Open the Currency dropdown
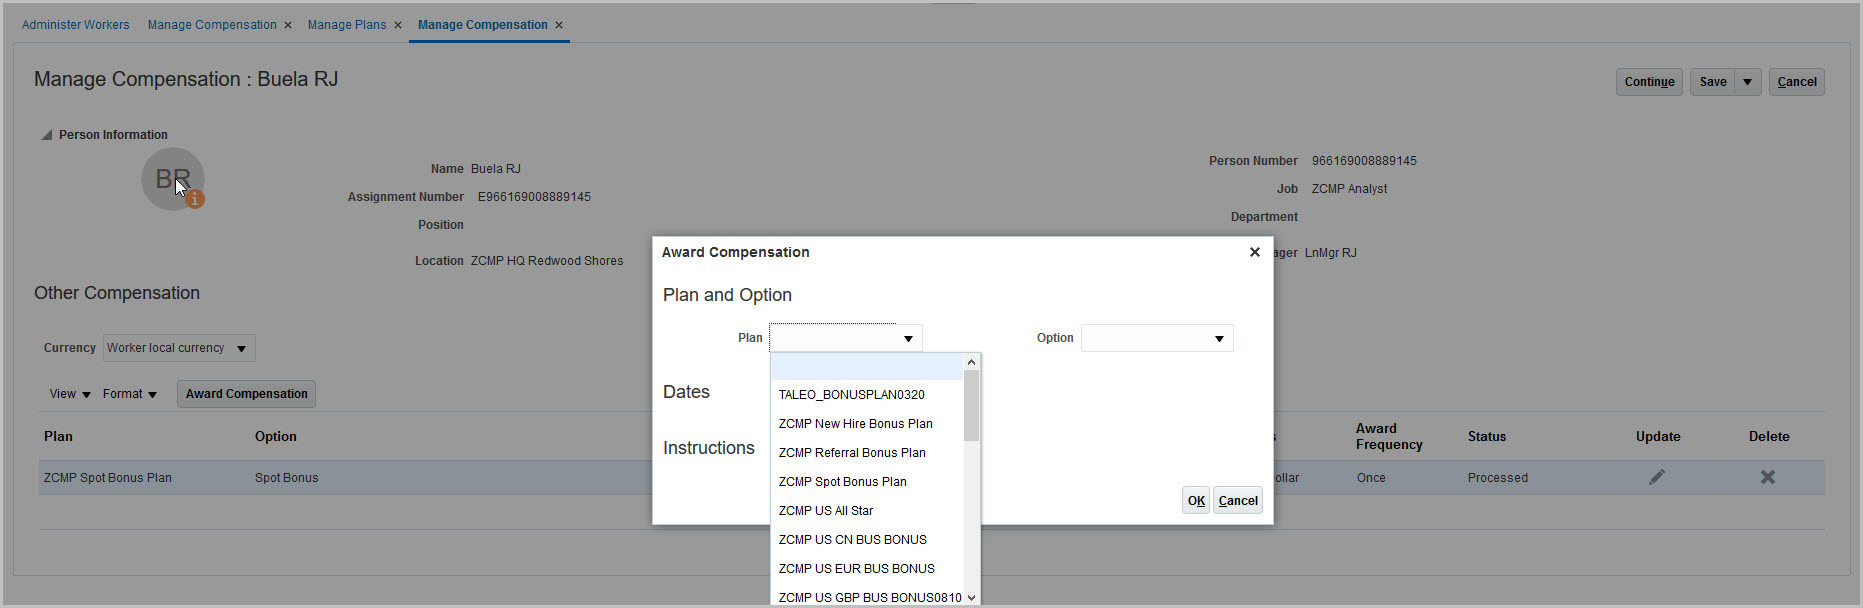Screen dimensions: 1863x608 (x=241, y=348)
